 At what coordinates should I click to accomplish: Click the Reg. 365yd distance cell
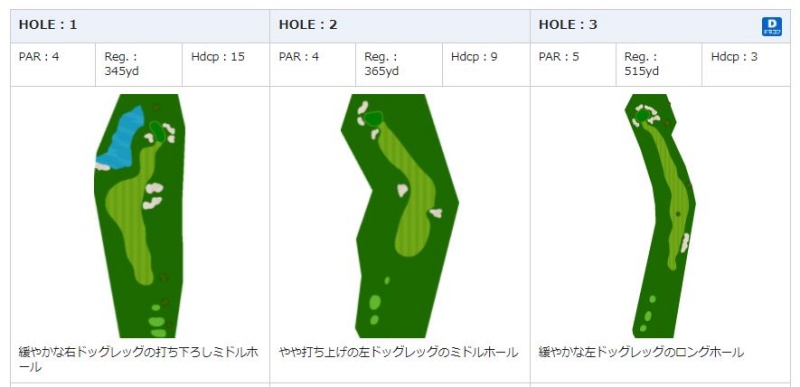(399, 64)
